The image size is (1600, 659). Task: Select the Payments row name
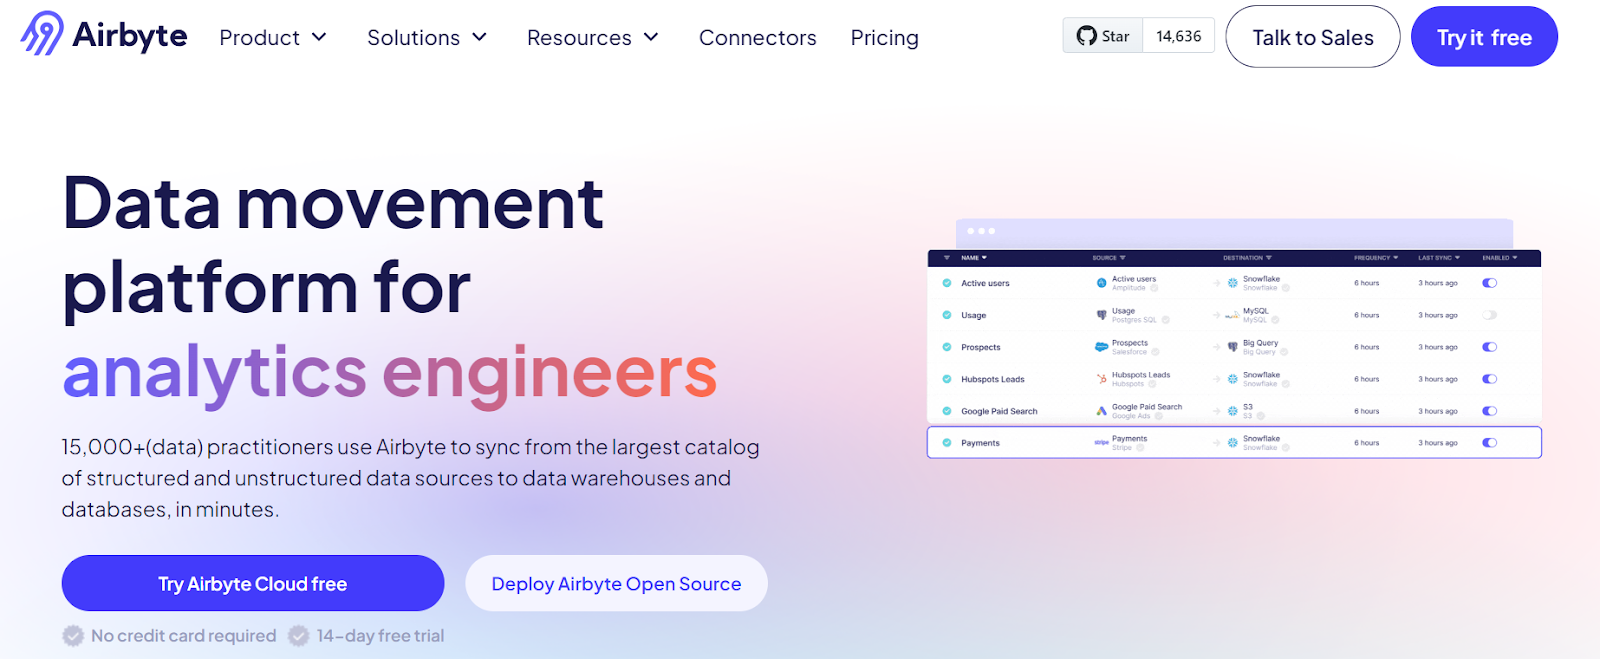[x=980, y=443]
